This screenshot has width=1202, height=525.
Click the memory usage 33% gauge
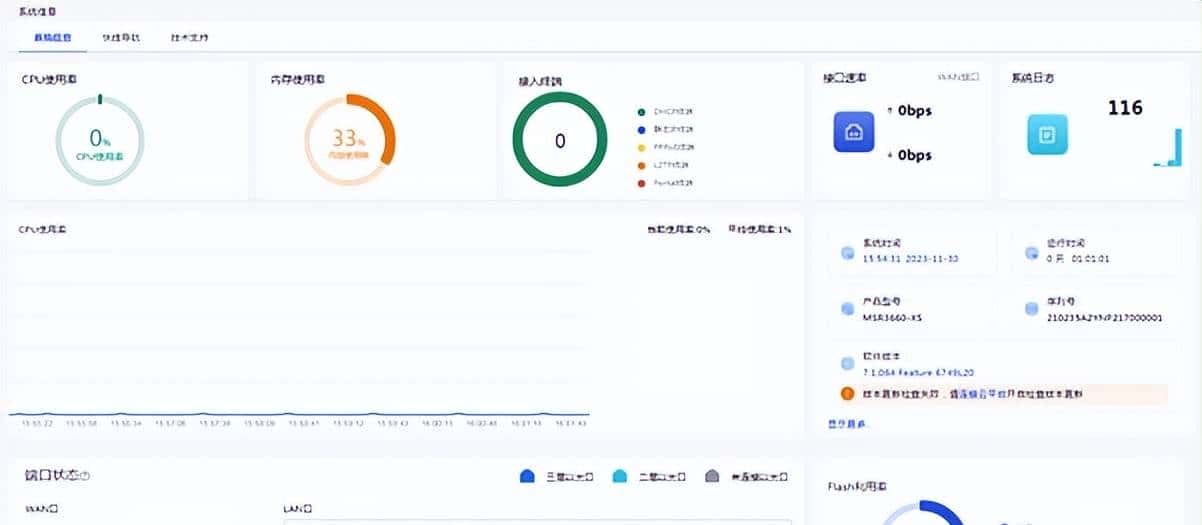(x=350, y=139)
